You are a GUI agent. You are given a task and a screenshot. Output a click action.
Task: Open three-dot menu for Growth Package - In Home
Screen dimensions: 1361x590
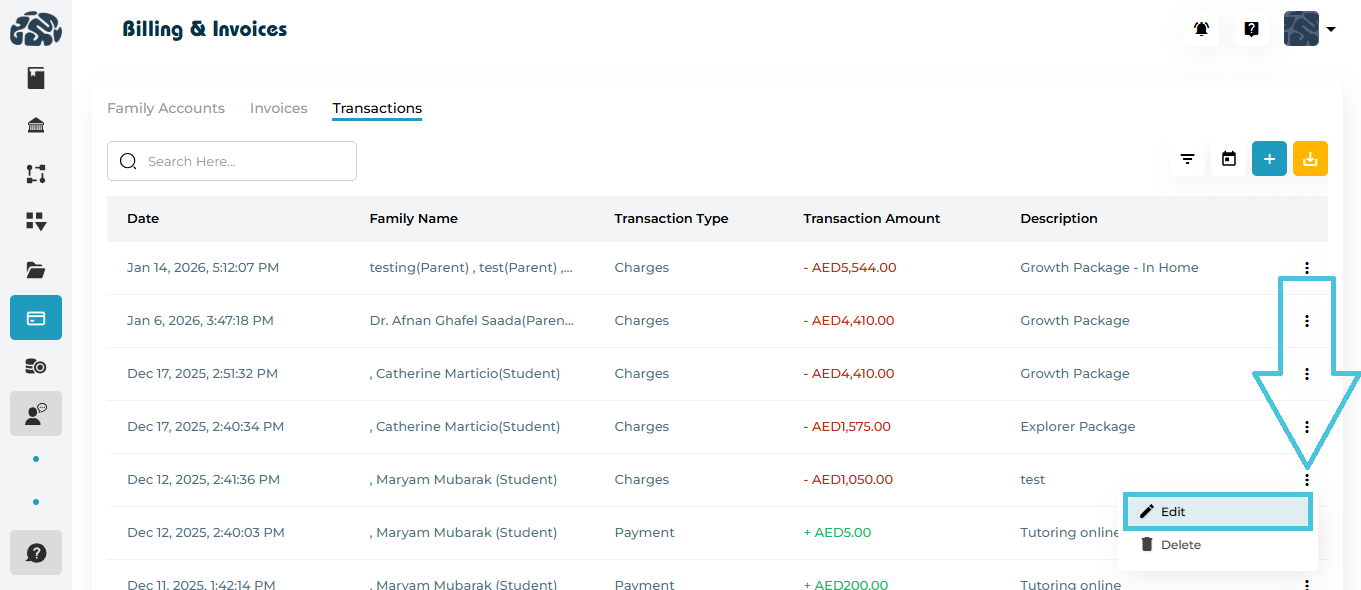[1306, 268]
